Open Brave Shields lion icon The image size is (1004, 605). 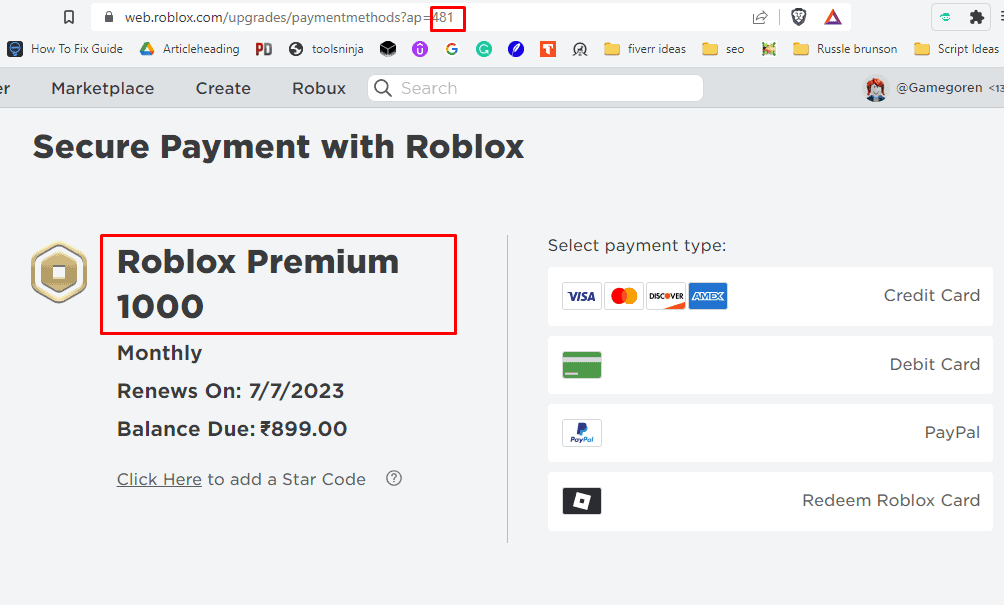click(x=798, y=17)
